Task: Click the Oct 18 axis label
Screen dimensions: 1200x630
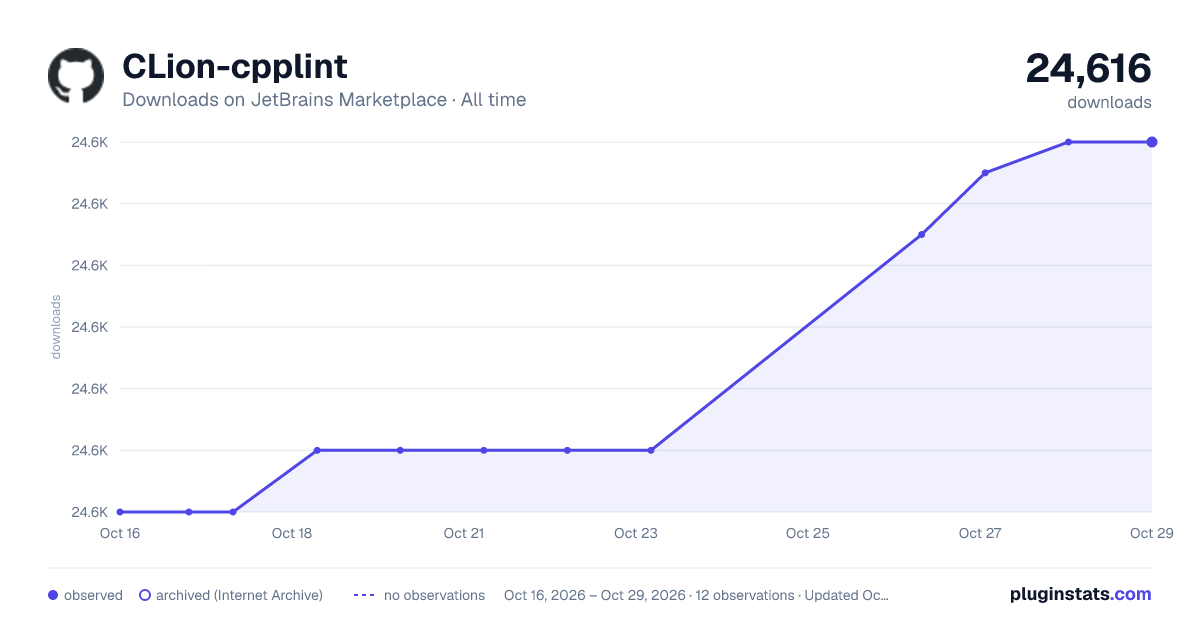Action: 292,533
